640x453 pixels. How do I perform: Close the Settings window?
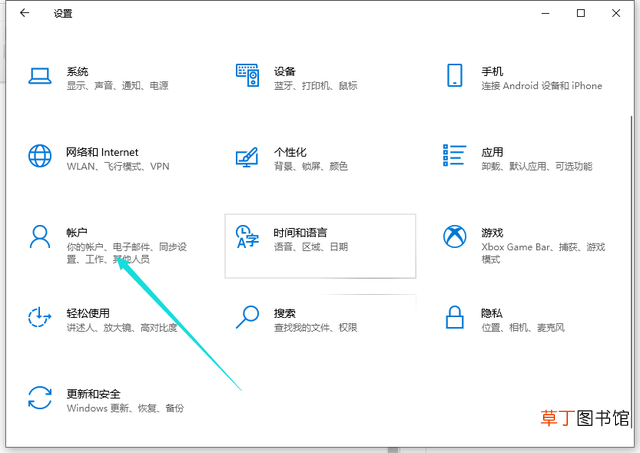point(616,13)
